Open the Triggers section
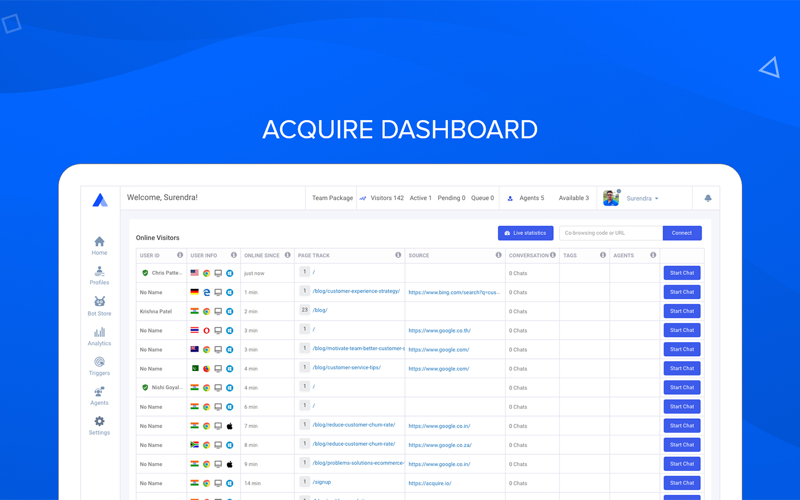Screen dimensions: 800x500 click(x=99, y=366)
